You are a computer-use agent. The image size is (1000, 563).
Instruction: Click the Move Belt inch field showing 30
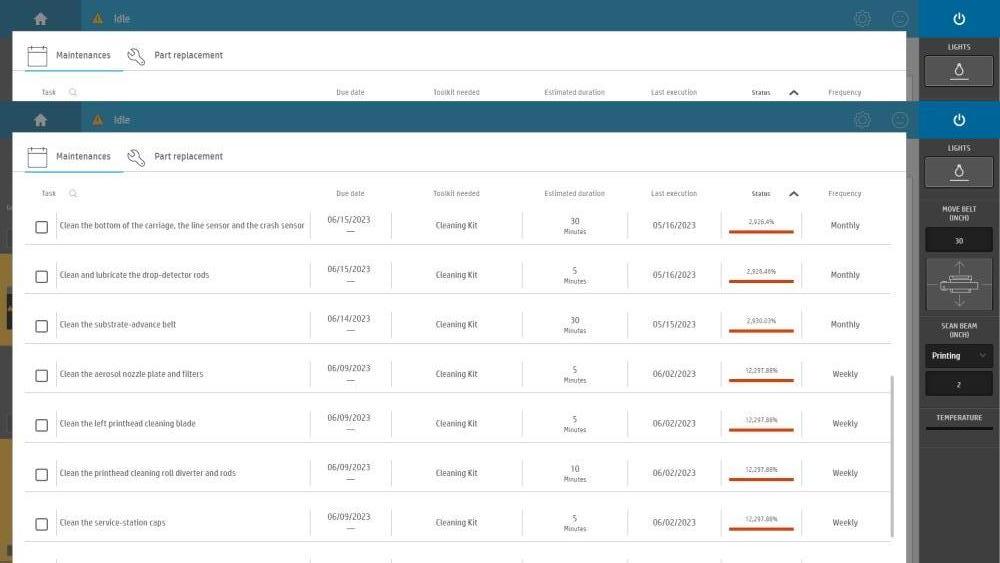click(958, 241)
